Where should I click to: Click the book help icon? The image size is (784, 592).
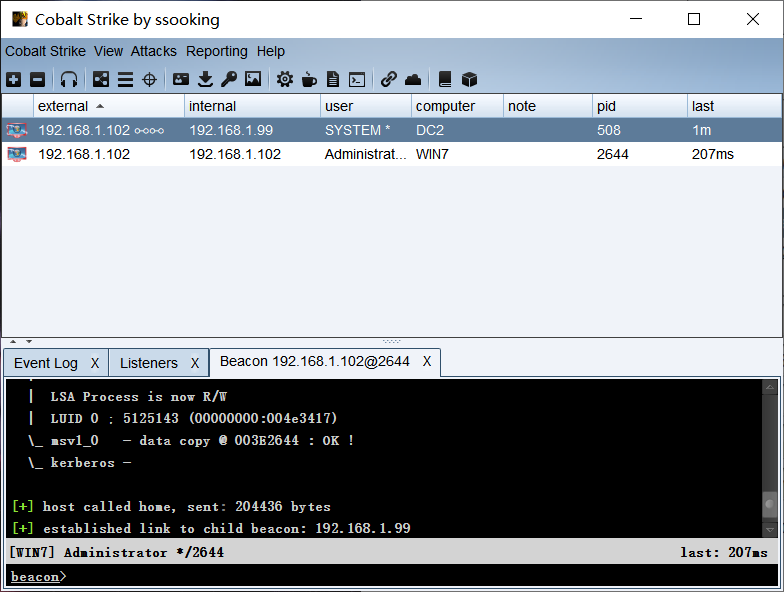pos(444,79)
